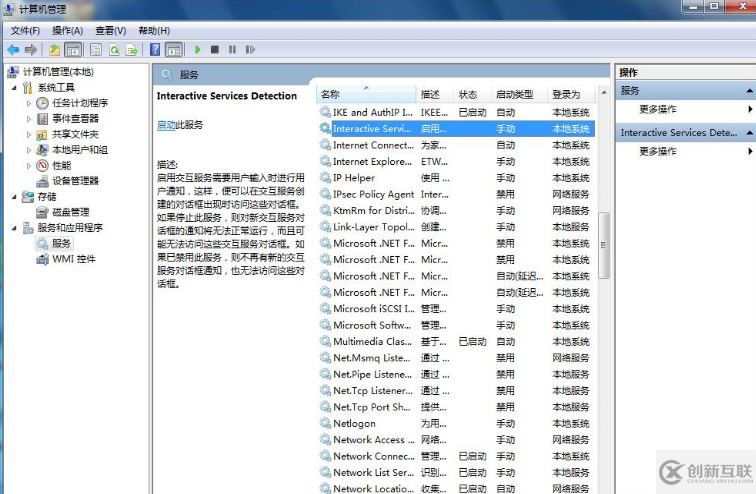Sort by the 登录为 column header
756x494 pixels.
coord(572,94)
